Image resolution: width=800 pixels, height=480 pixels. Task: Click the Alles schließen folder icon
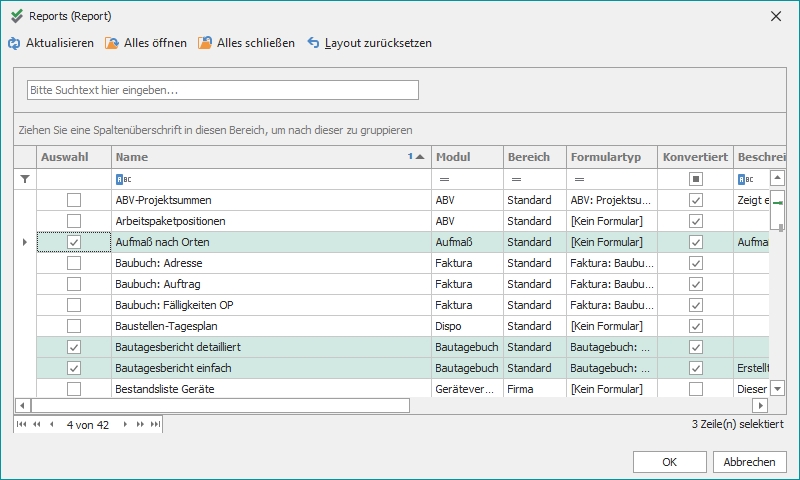point(205,43)
